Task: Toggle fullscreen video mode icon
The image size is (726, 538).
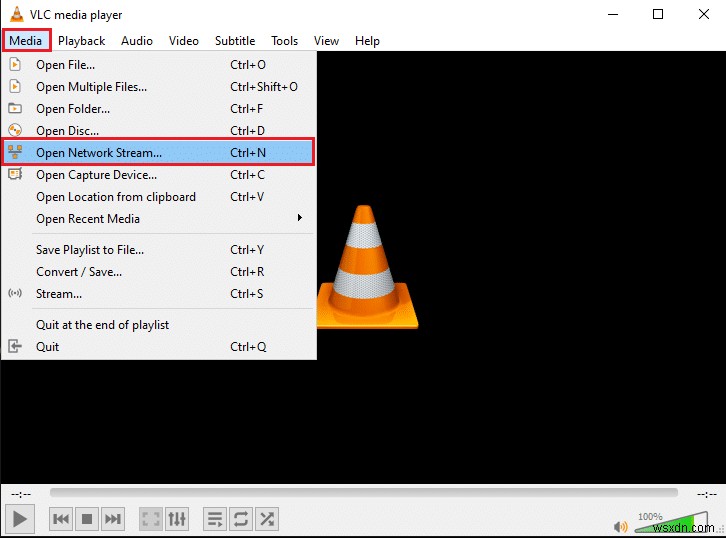Action: pyautogui.click(x=151, y=519)
